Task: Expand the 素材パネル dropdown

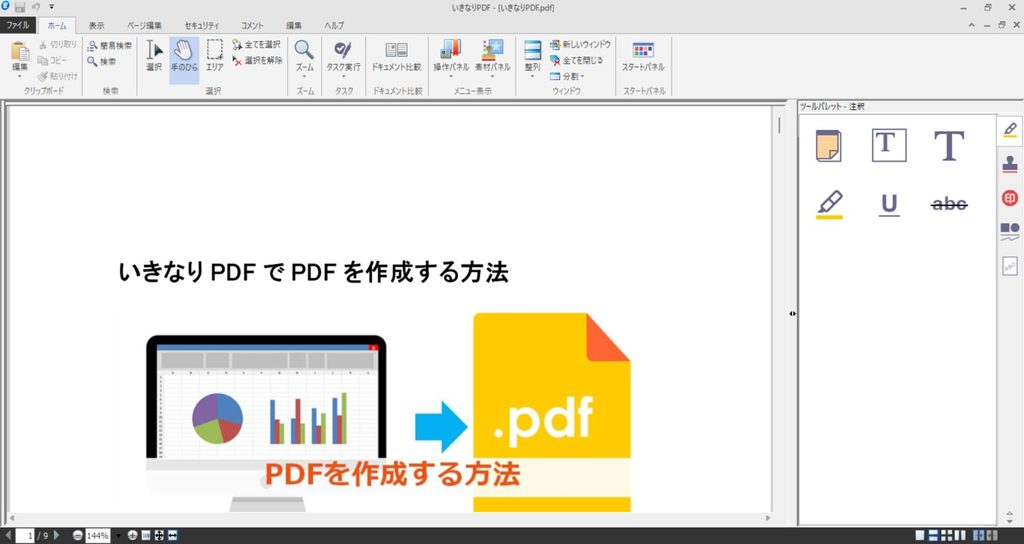Action: [492, 76]
